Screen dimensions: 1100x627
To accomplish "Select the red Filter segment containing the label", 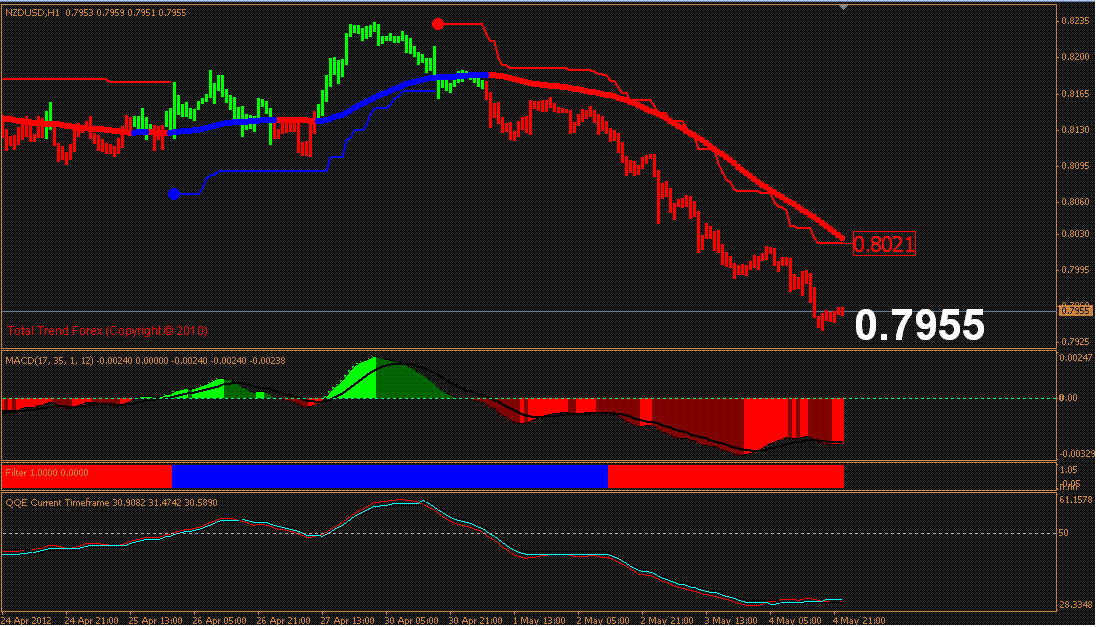I will pyautogui.click(x=87, y=476).
